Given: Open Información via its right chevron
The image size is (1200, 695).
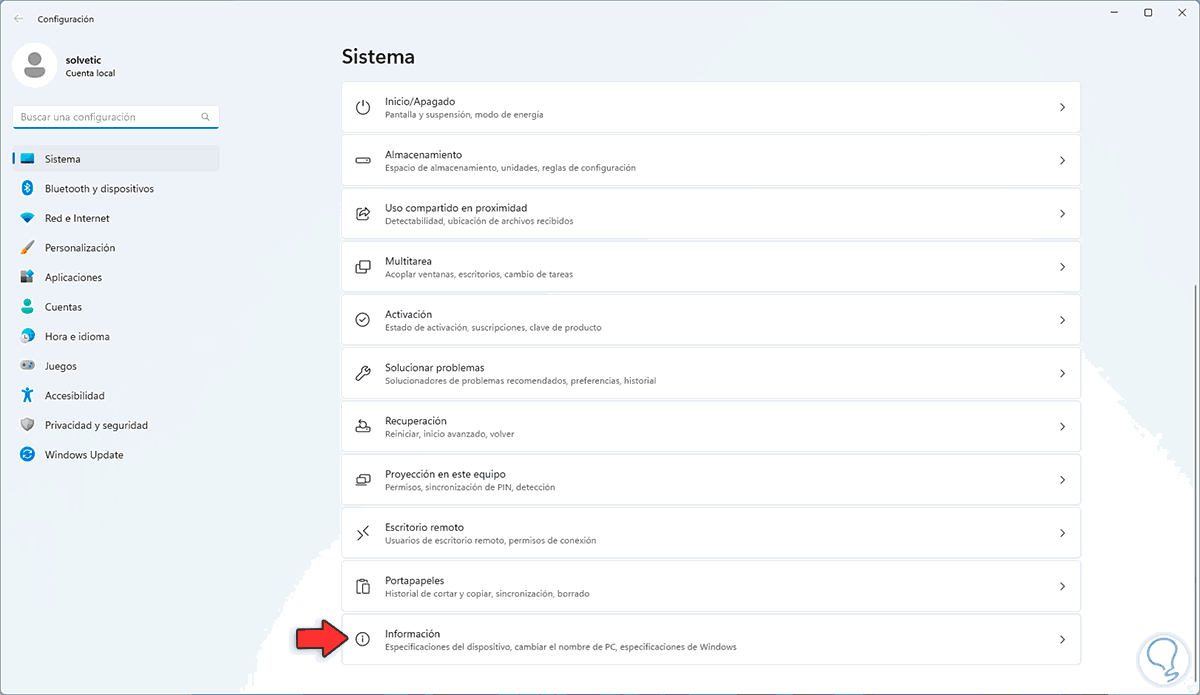Looking at the screenshot, I should 1062,640.
